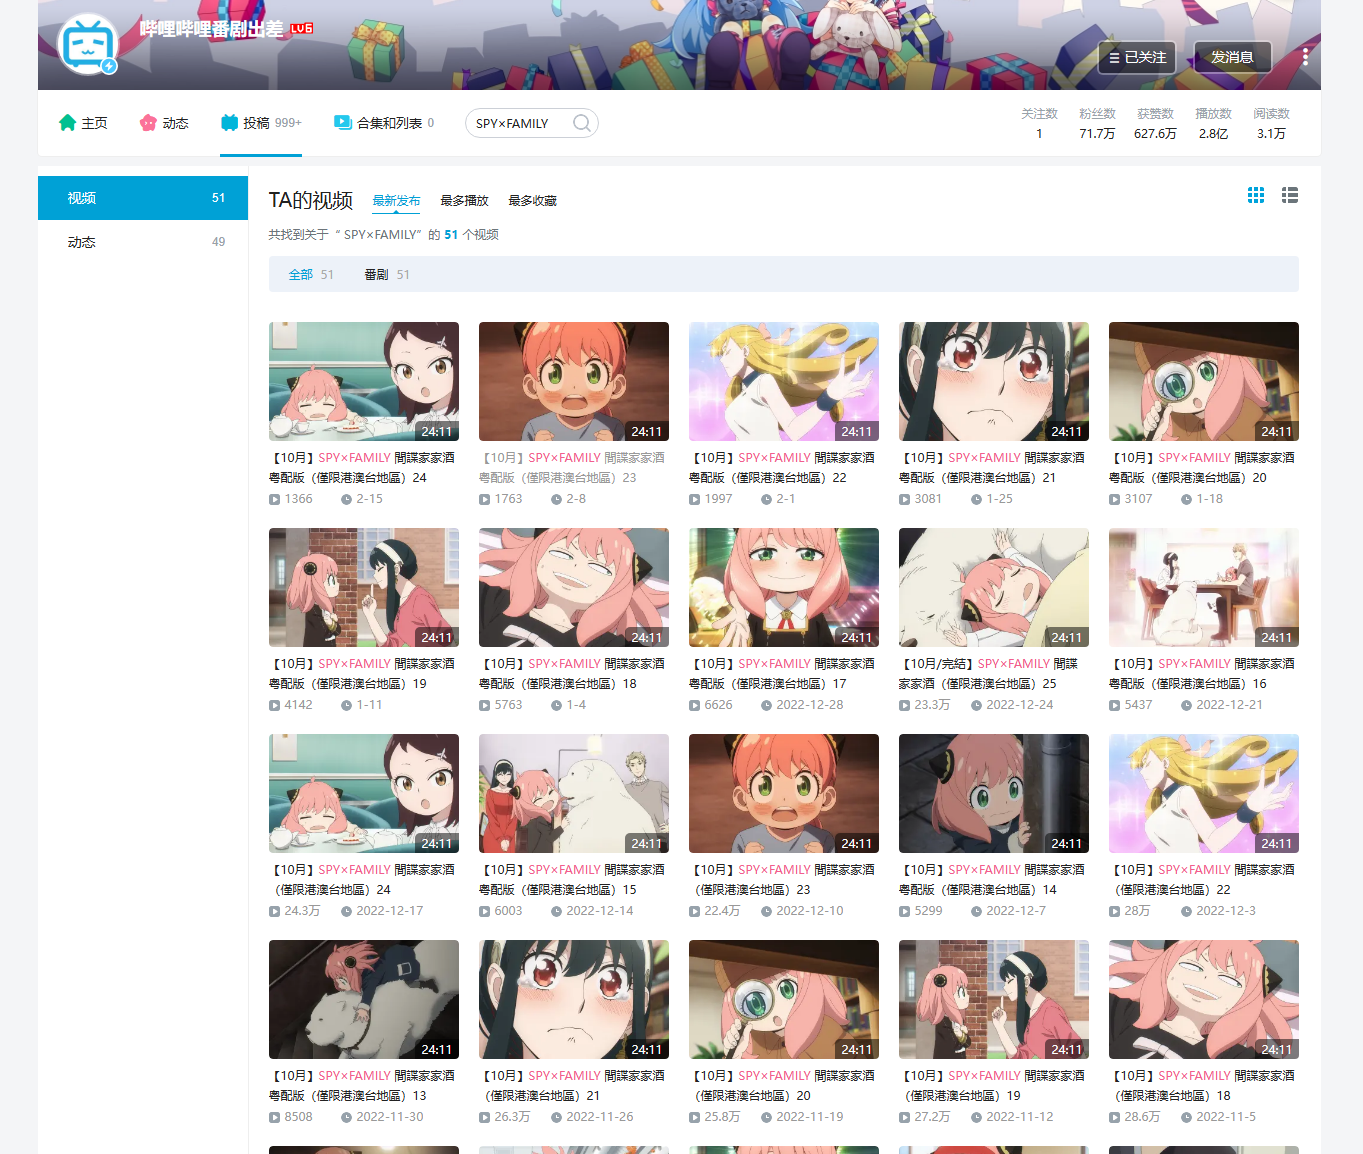Select 视频 51 in the left sidebar

(x=143, y=198)
